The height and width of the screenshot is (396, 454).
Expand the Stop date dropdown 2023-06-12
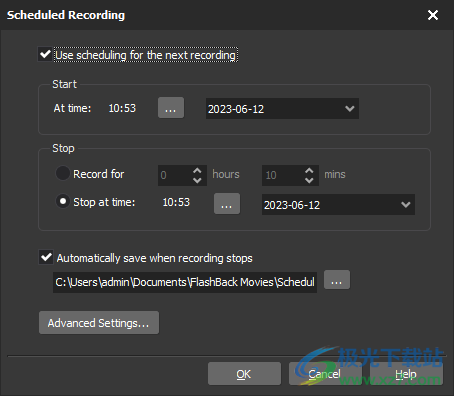(406, 204)
